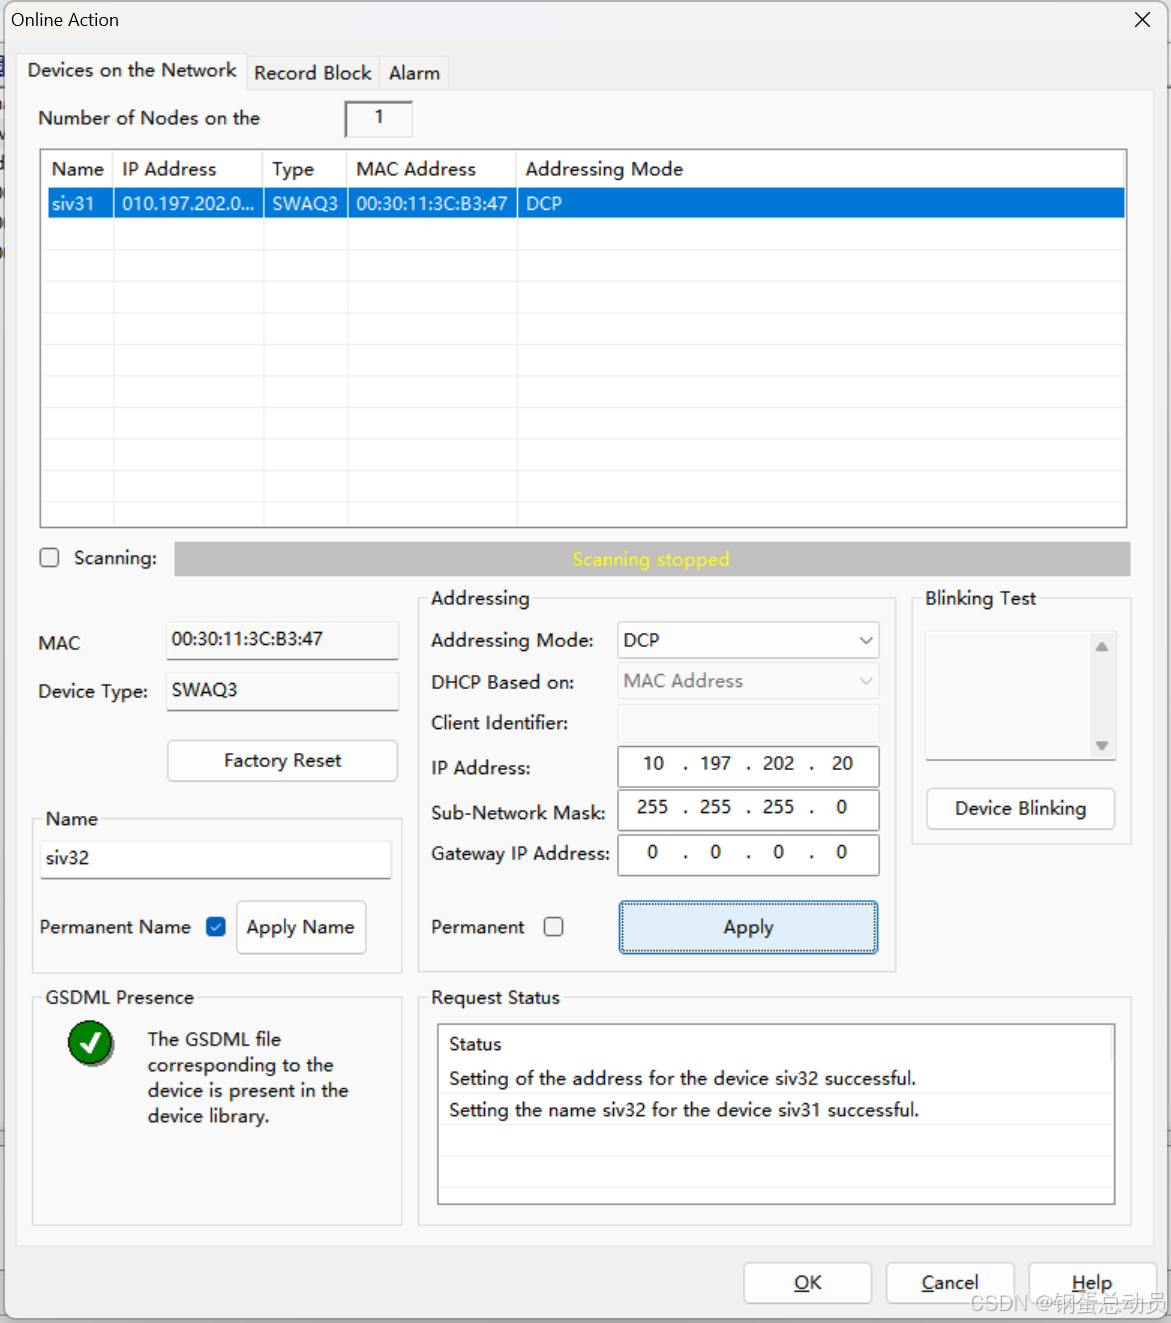Image resolution: width=1171 pixels, height=1323 pixels.
Task: Open the Alarm tab
Action: (x=414, y=73)
